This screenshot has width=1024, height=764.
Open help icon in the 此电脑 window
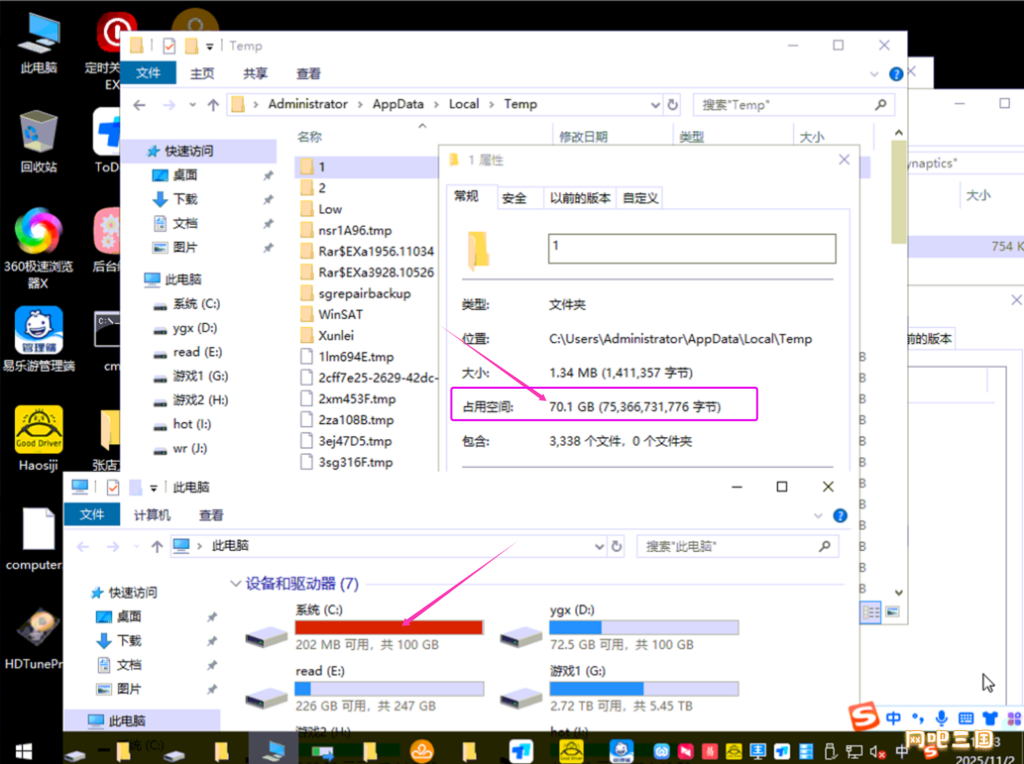[840, 515]
